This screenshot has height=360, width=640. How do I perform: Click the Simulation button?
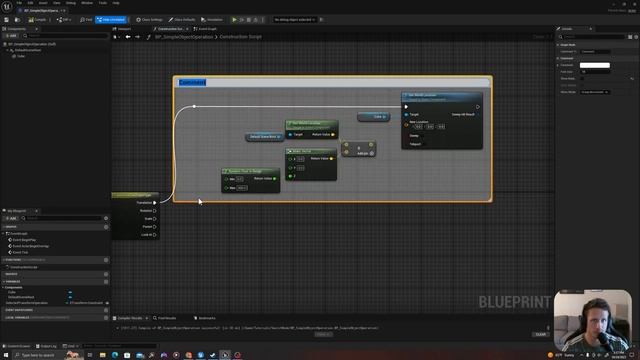click(x=212, y=20)
